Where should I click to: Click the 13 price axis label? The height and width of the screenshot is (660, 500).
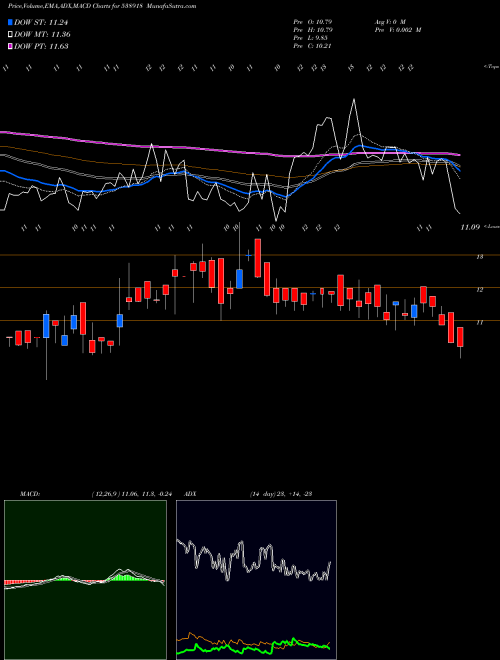click(x=479, y=256)
